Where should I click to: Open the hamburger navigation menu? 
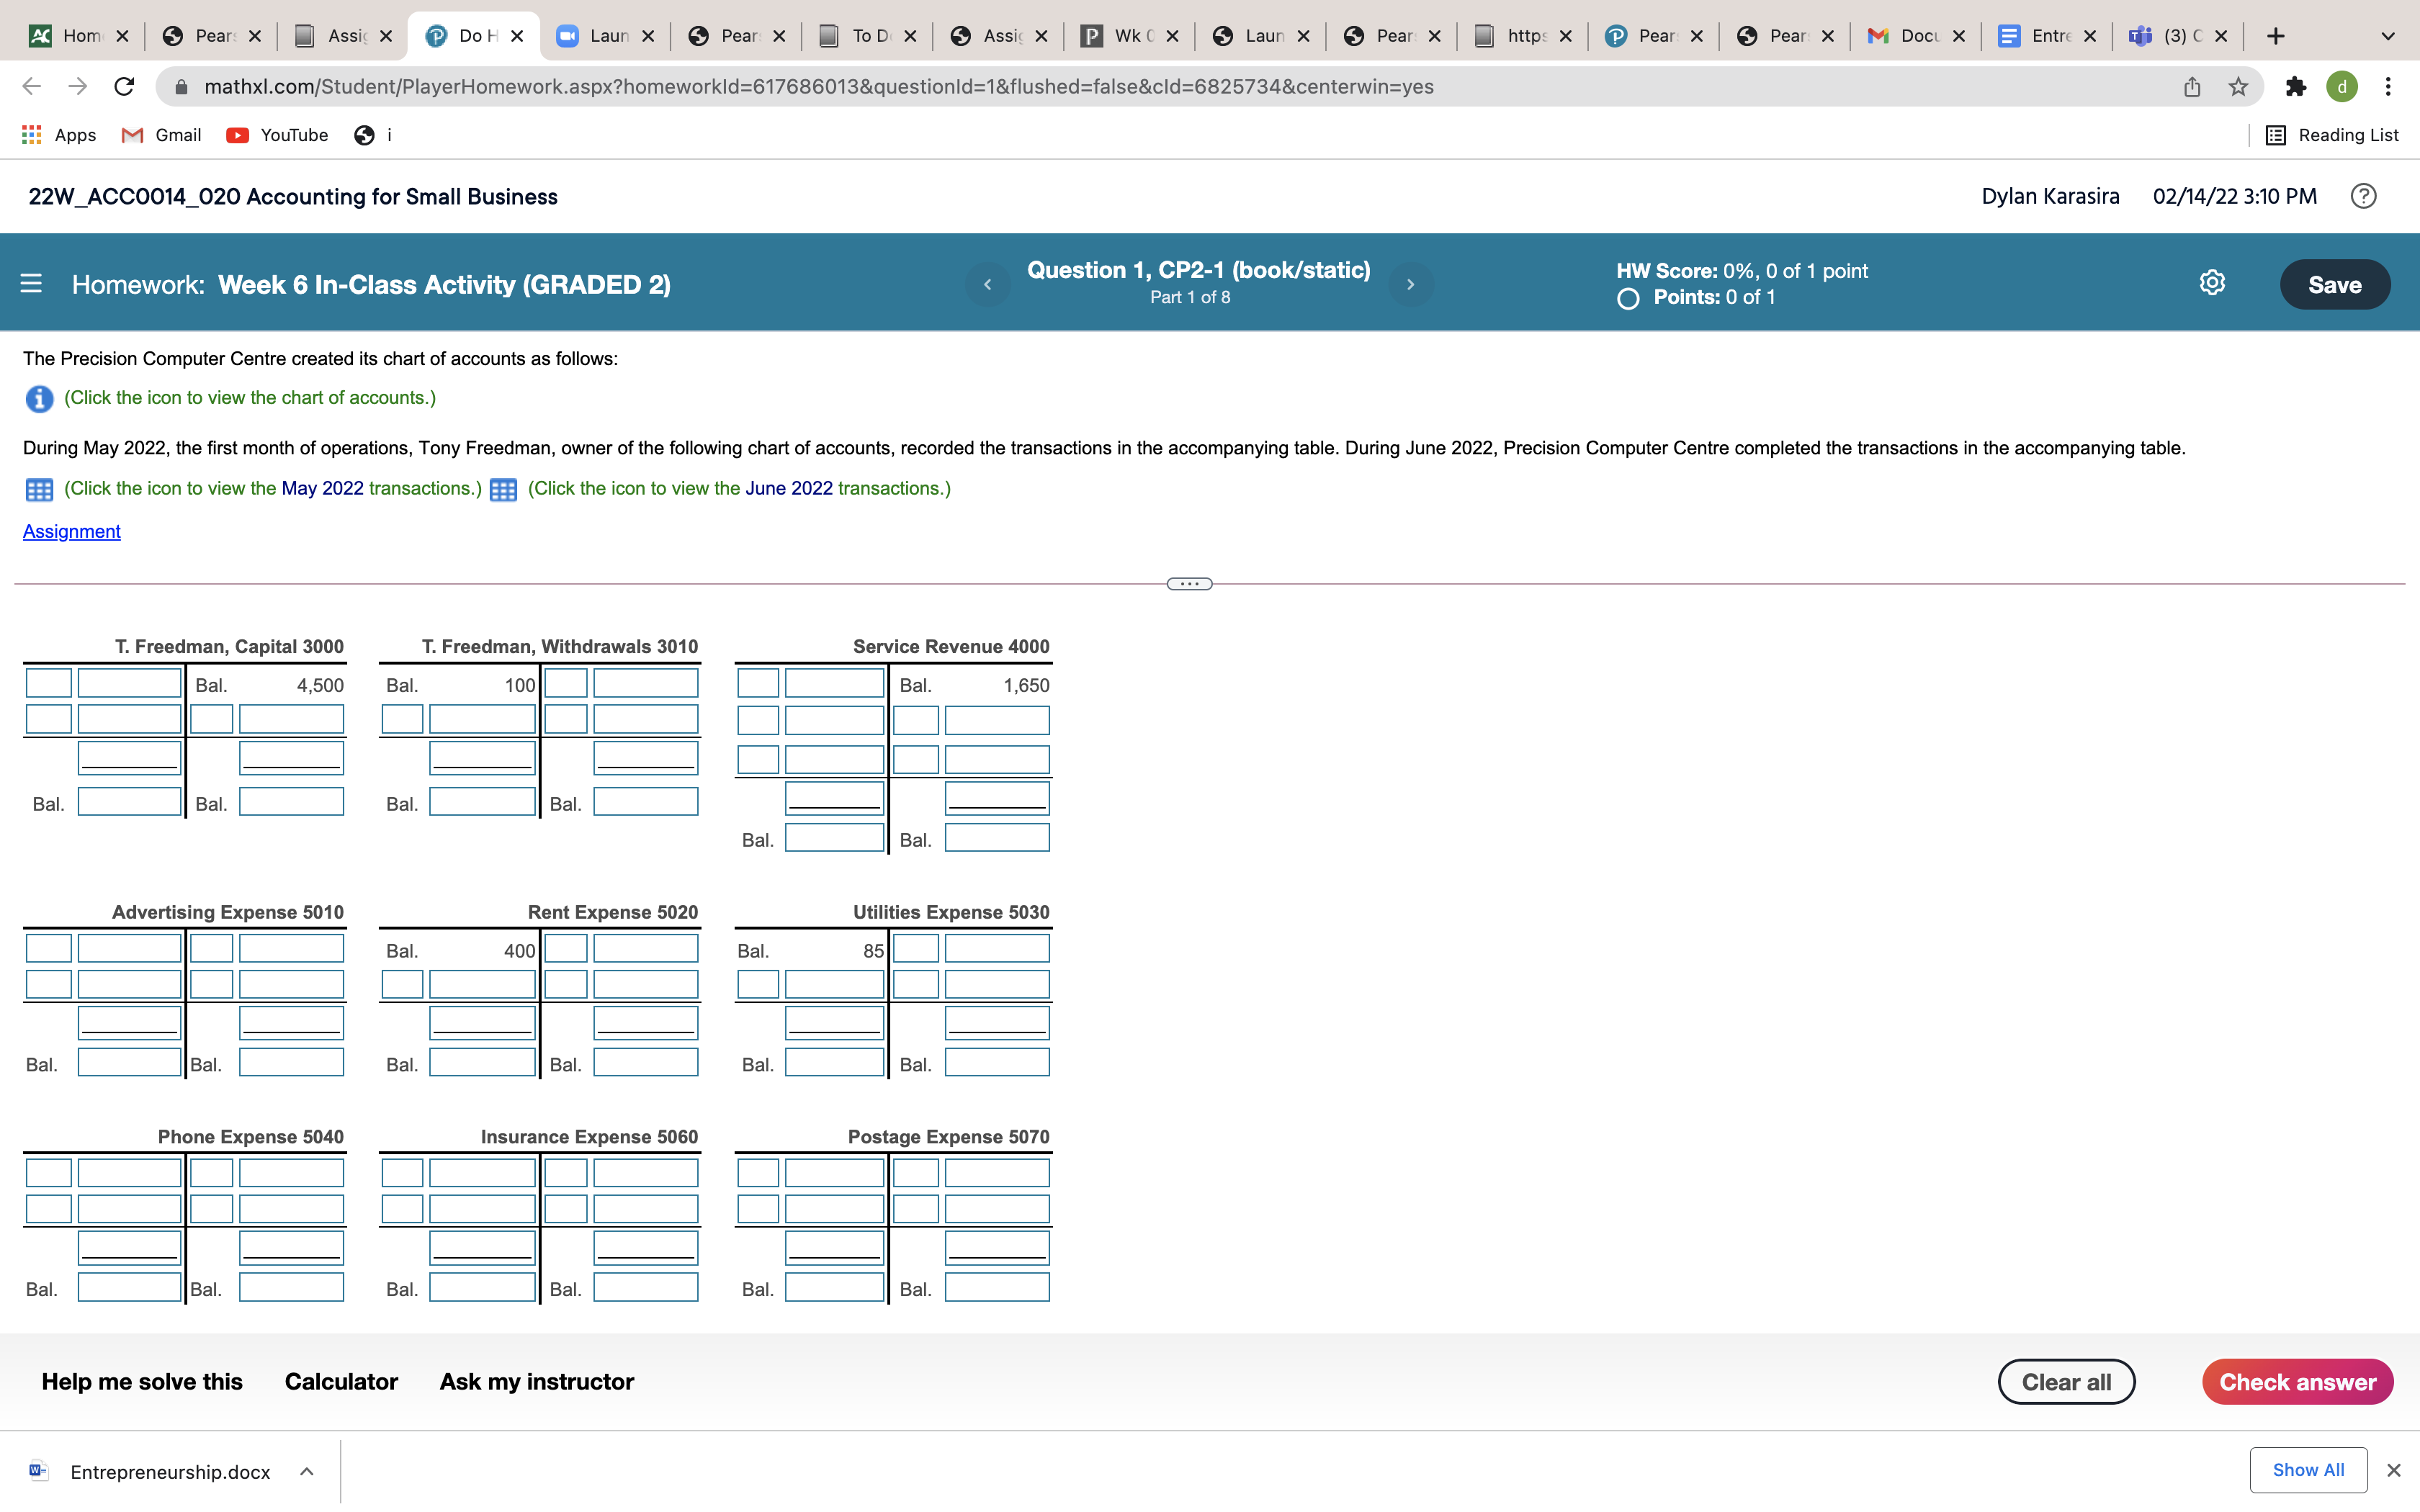point(31,284)
